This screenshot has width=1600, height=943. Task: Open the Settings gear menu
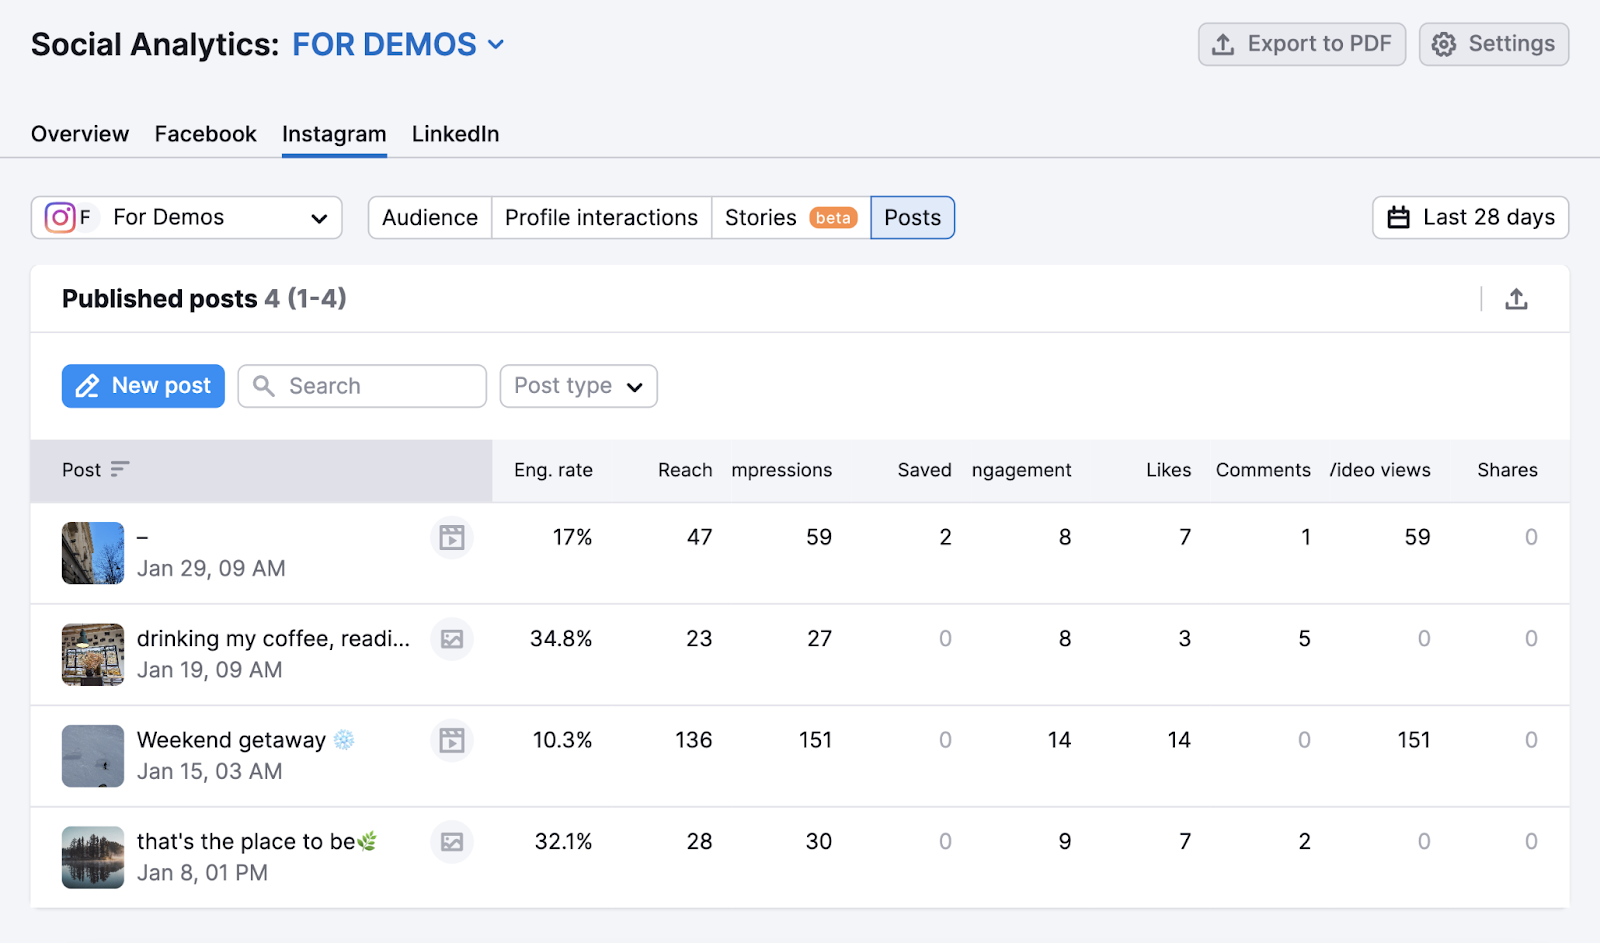coord(1493,44)
